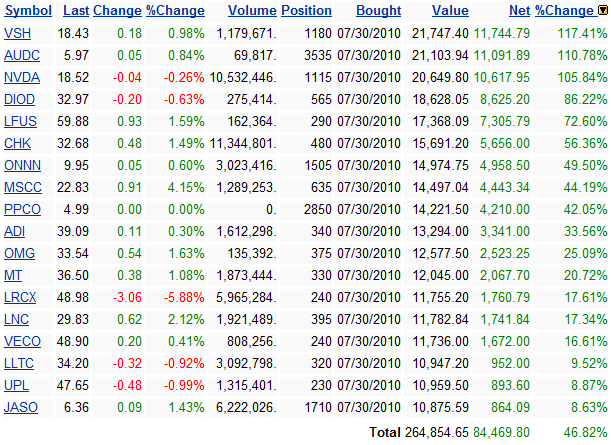
Task: Click the Position column header
Action: coord(306,11)
